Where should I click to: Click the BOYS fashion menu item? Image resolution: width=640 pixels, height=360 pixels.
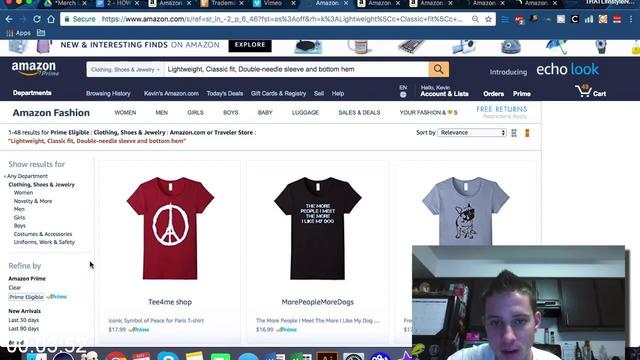(x=231, y=113)
